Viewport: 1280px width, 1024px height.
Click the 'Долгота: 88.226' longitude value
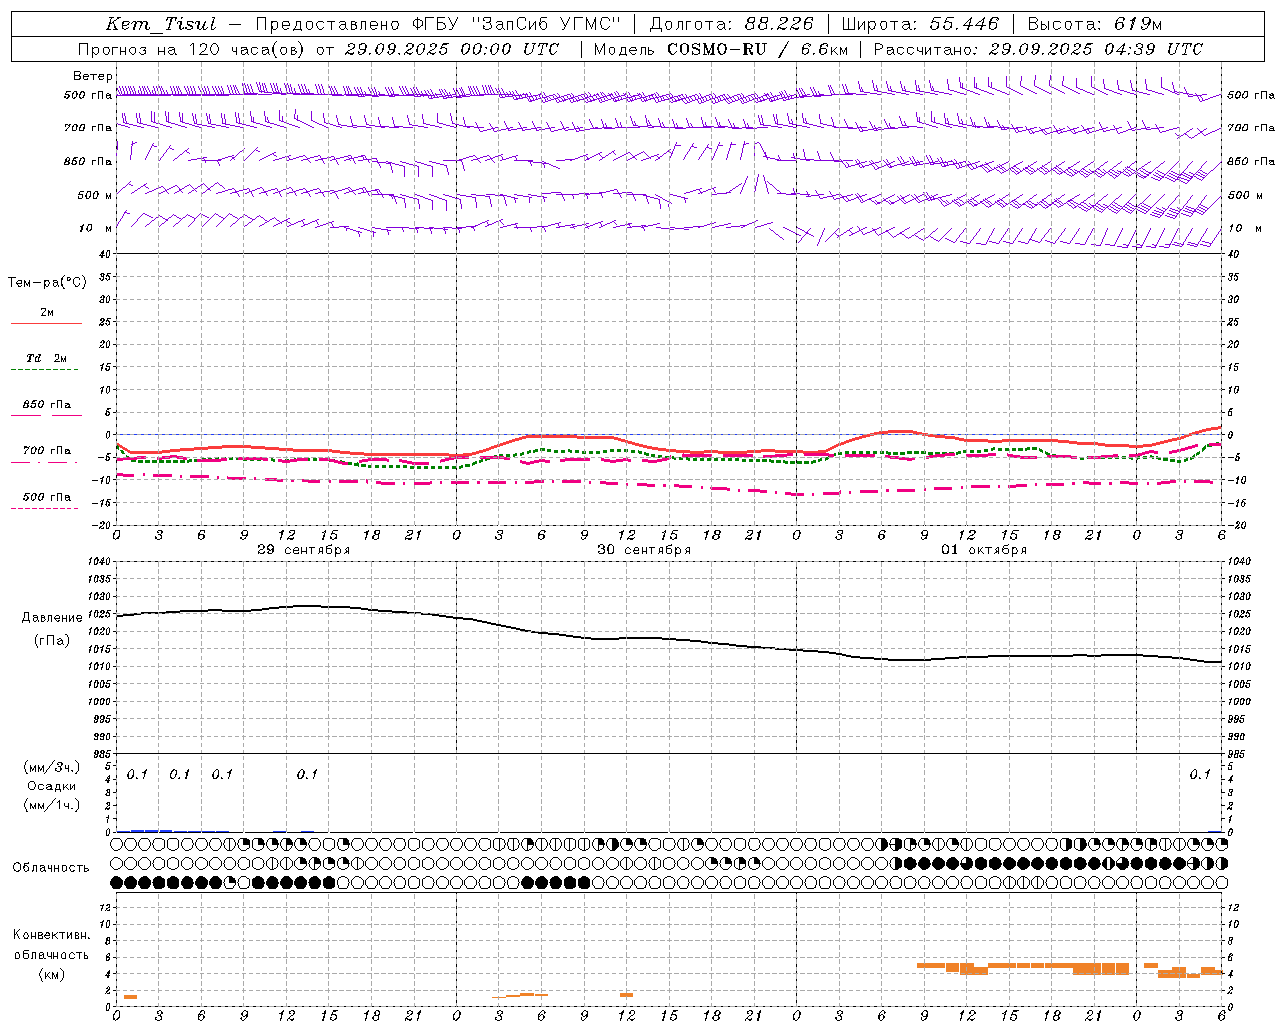tap(731, 24)
